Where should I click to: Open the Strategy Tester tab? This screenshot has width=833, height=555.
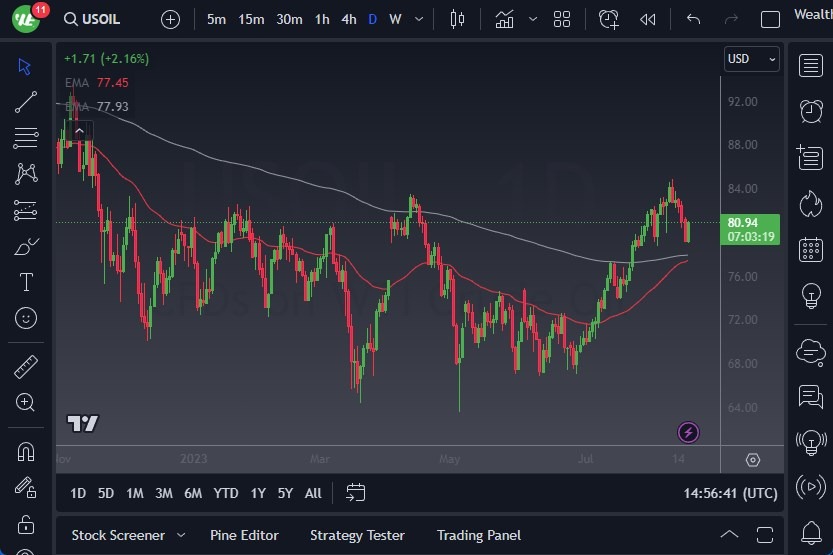coord(357,535)
